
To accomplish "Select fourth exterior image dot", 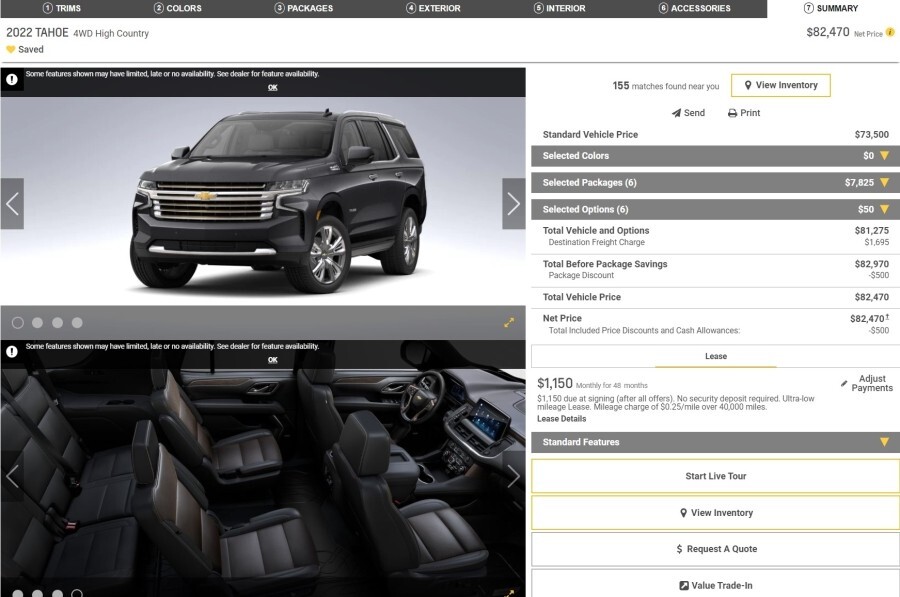I will click(x=77, y=323).
